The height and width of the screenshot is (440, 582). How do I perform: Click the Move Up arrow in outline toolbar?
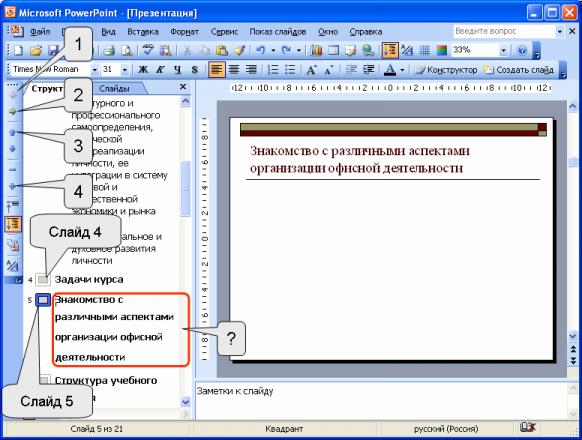[13, 132]
